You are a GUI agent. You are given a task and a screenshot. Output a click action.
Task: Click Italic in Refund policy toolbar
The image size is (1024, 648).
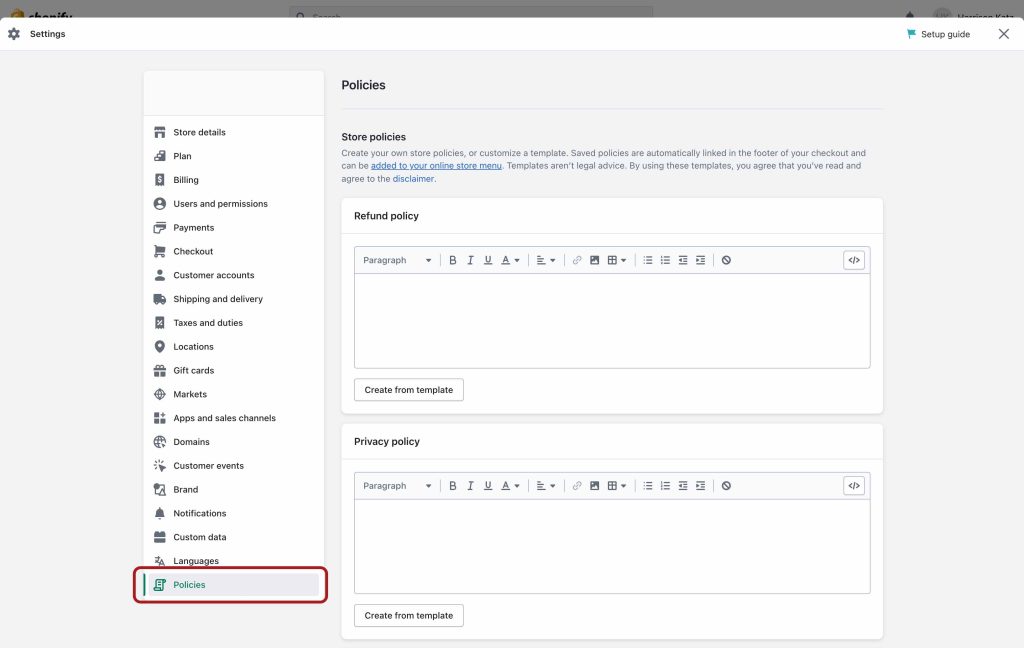[470, 260]
